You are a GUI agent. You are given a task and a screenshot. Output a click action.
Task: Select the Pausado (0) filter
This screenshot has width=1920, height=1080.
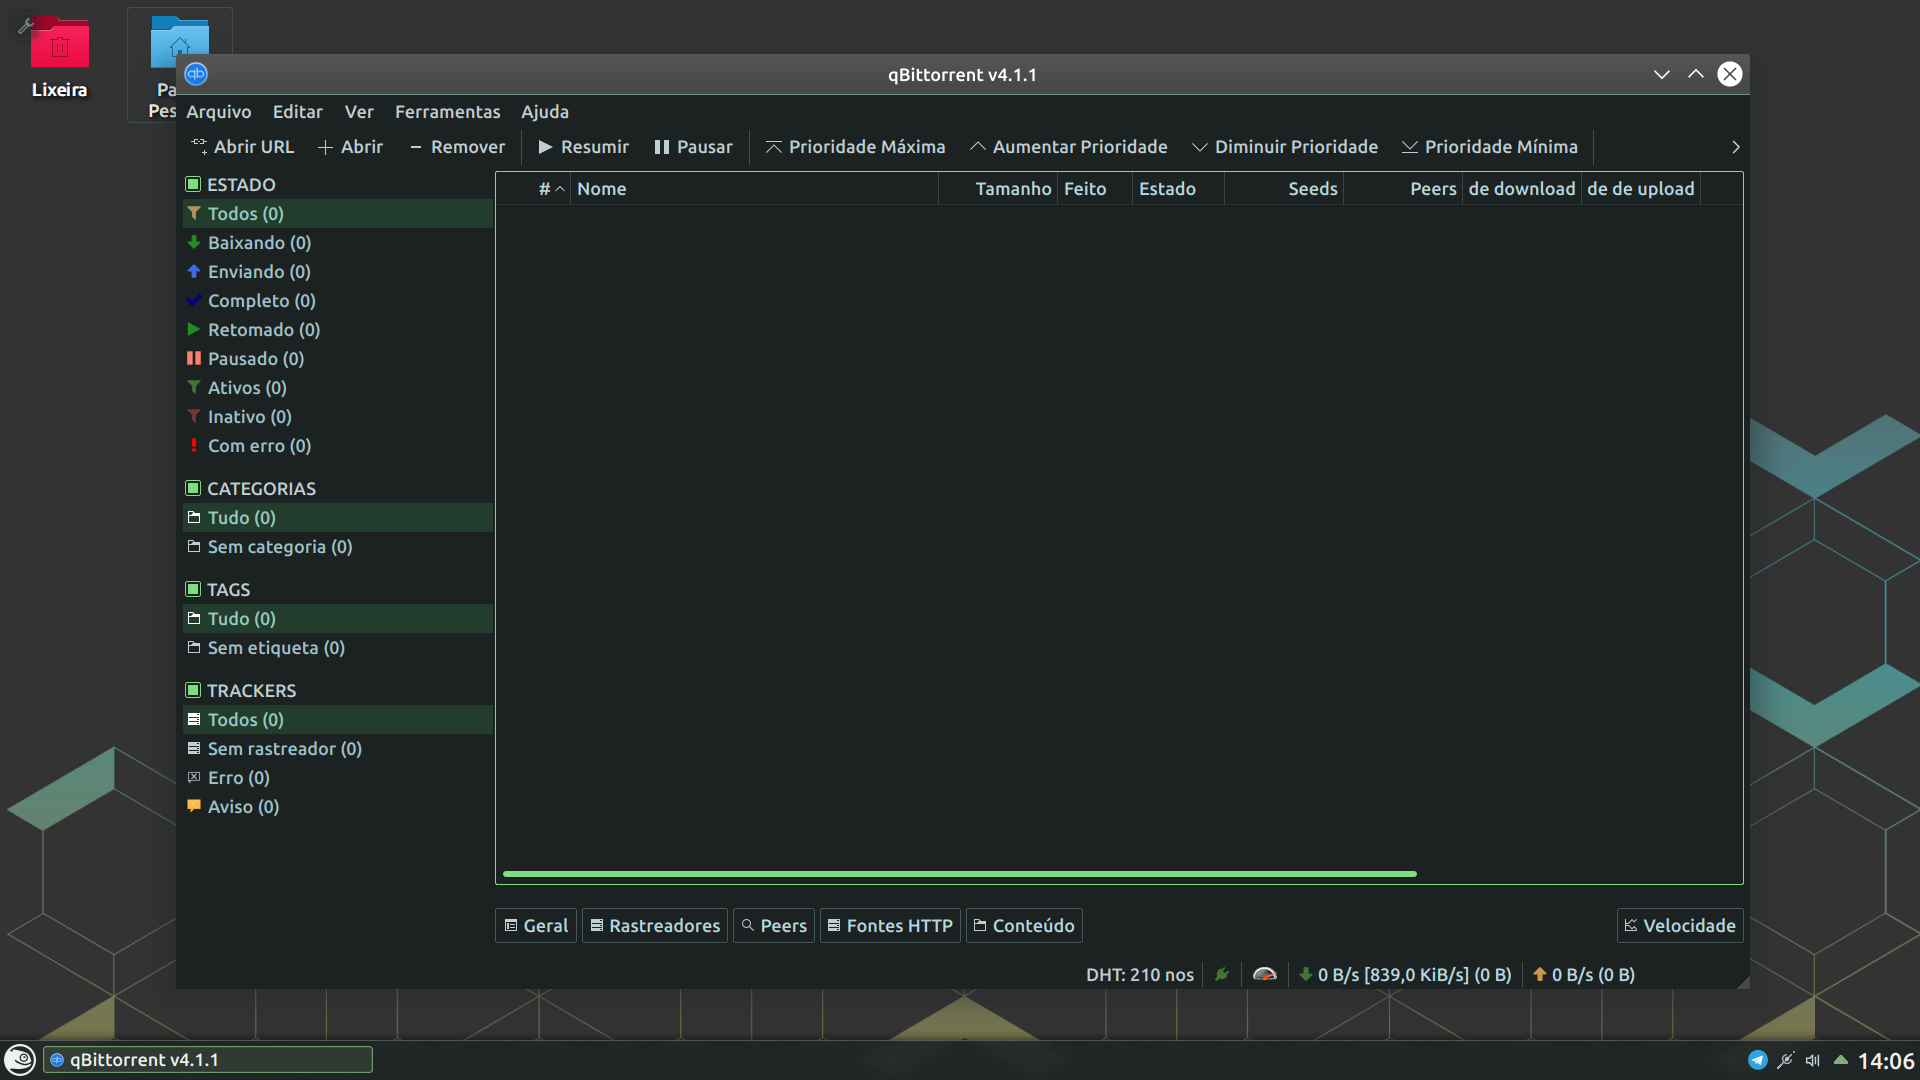pyautogui.click(x=338, y=359)
